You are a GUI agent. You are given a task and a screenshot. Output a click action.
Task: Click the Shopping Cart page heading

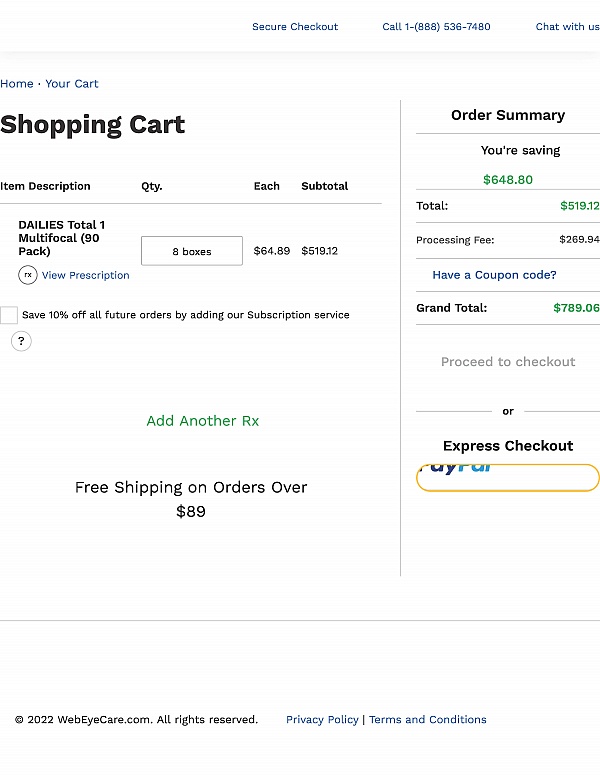[x=93, y=125]
